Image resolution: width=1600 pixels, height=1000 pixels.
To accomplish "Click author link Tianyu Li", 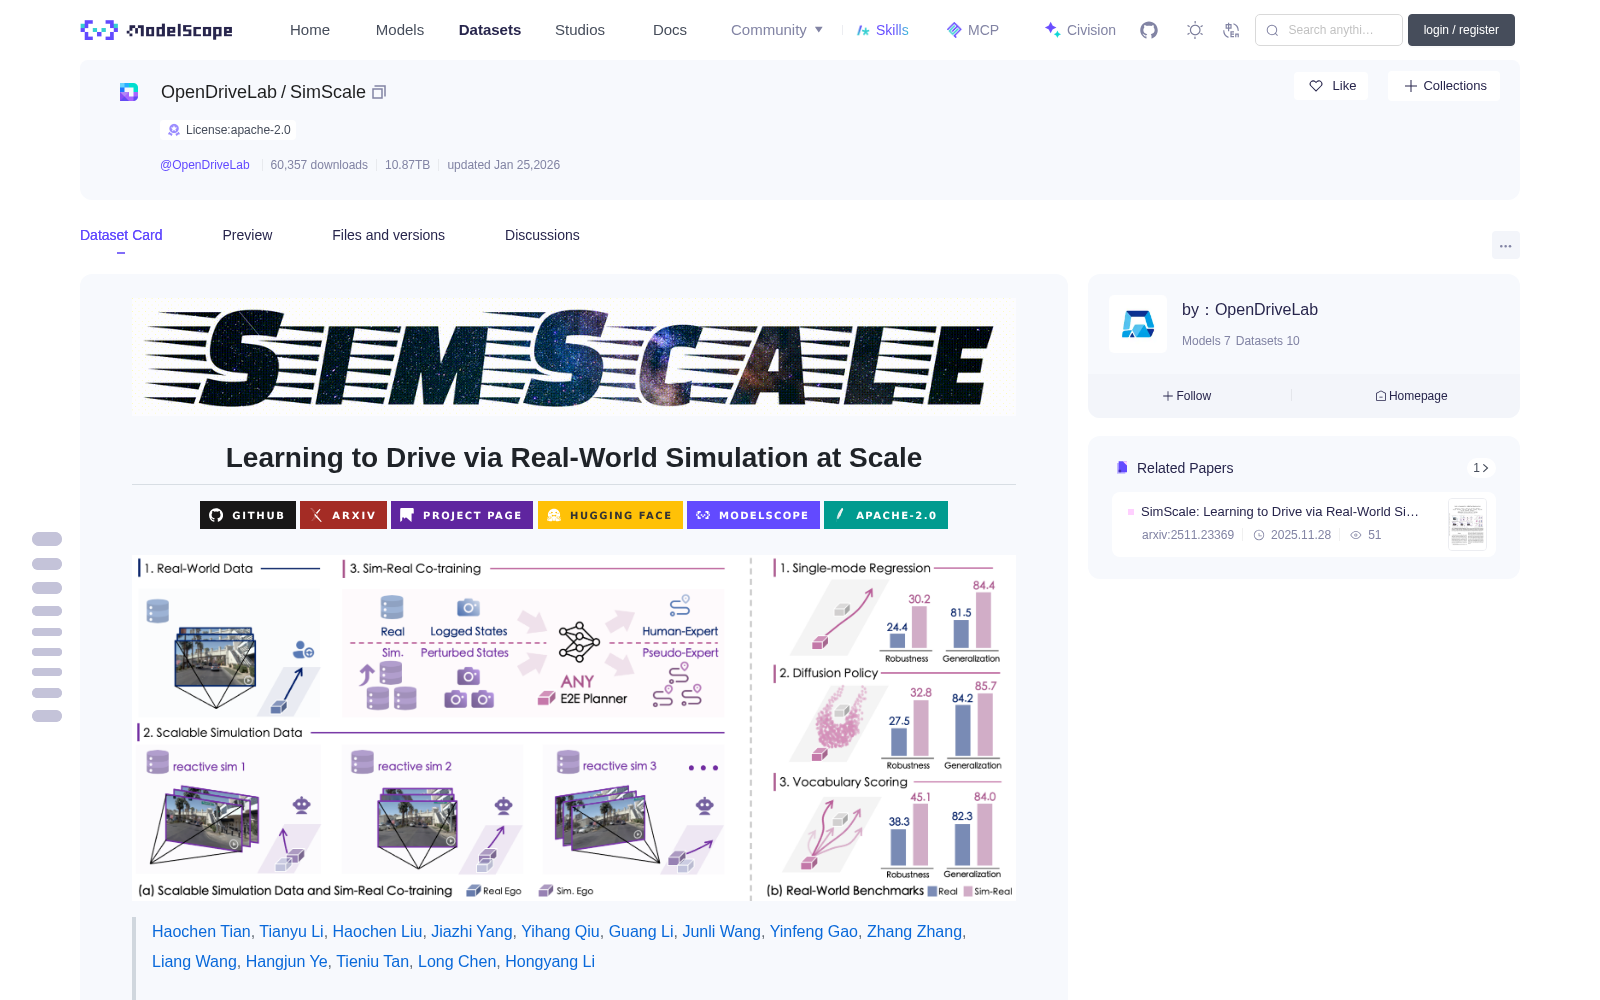I will [291, 931].
